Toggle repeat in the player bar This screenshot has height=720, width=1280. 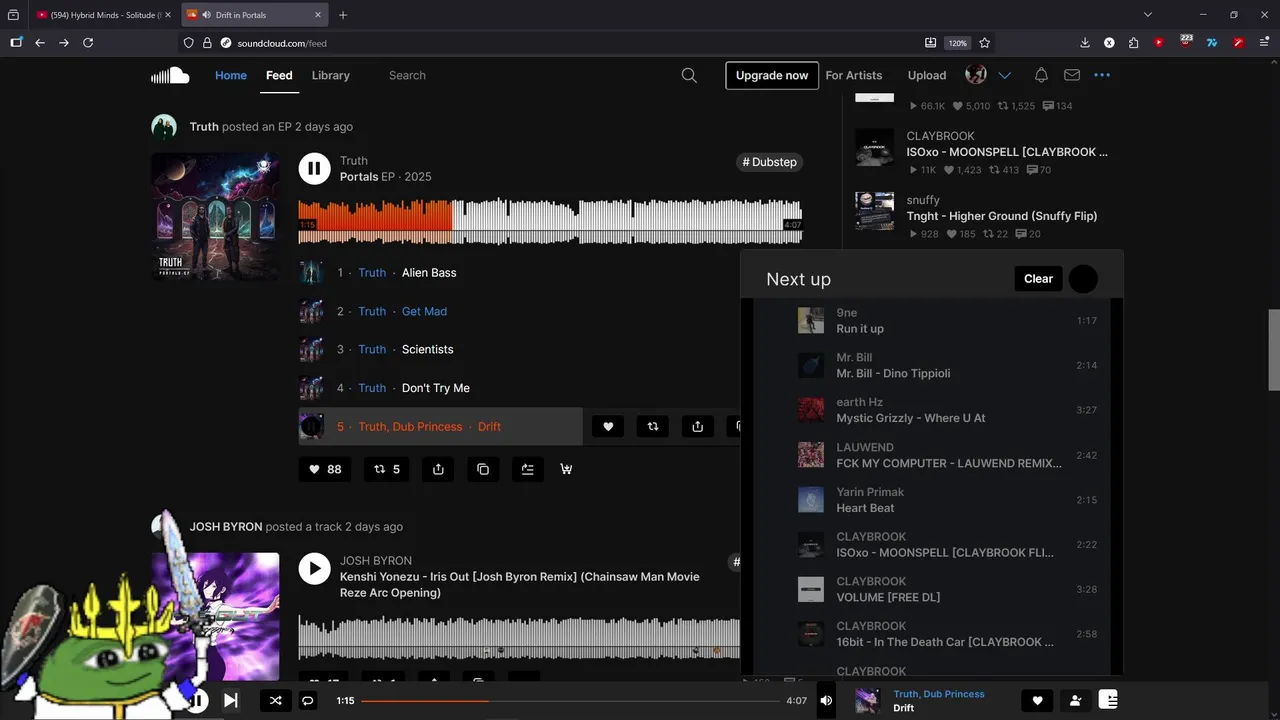pyautogui.click(x=308, y=701)
